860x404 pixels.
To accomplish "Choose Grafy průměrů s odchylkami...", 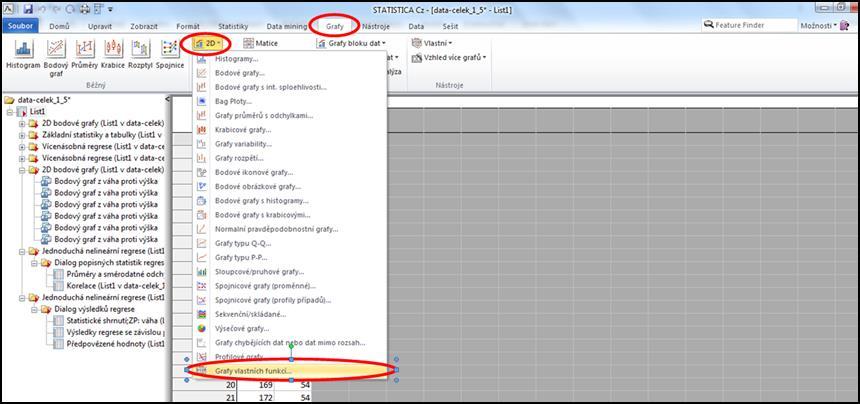I will point(290,116).
